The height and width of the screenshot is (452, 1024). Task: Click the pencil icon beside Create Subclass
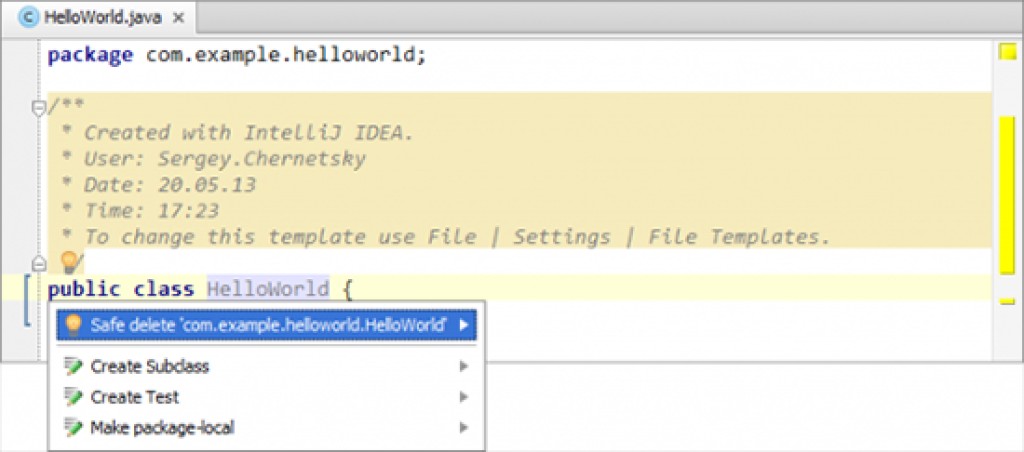click(74, 366)
